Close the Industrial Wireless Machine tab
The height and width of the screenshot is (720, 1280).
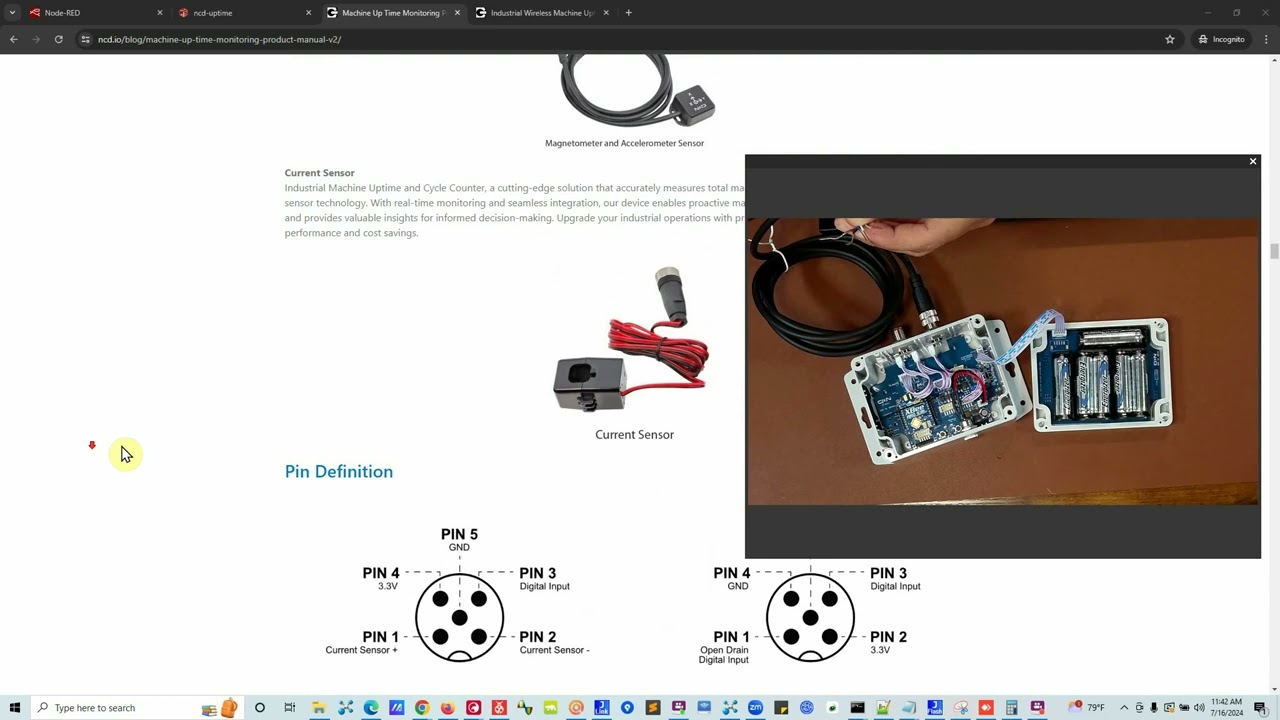point(606,13)
